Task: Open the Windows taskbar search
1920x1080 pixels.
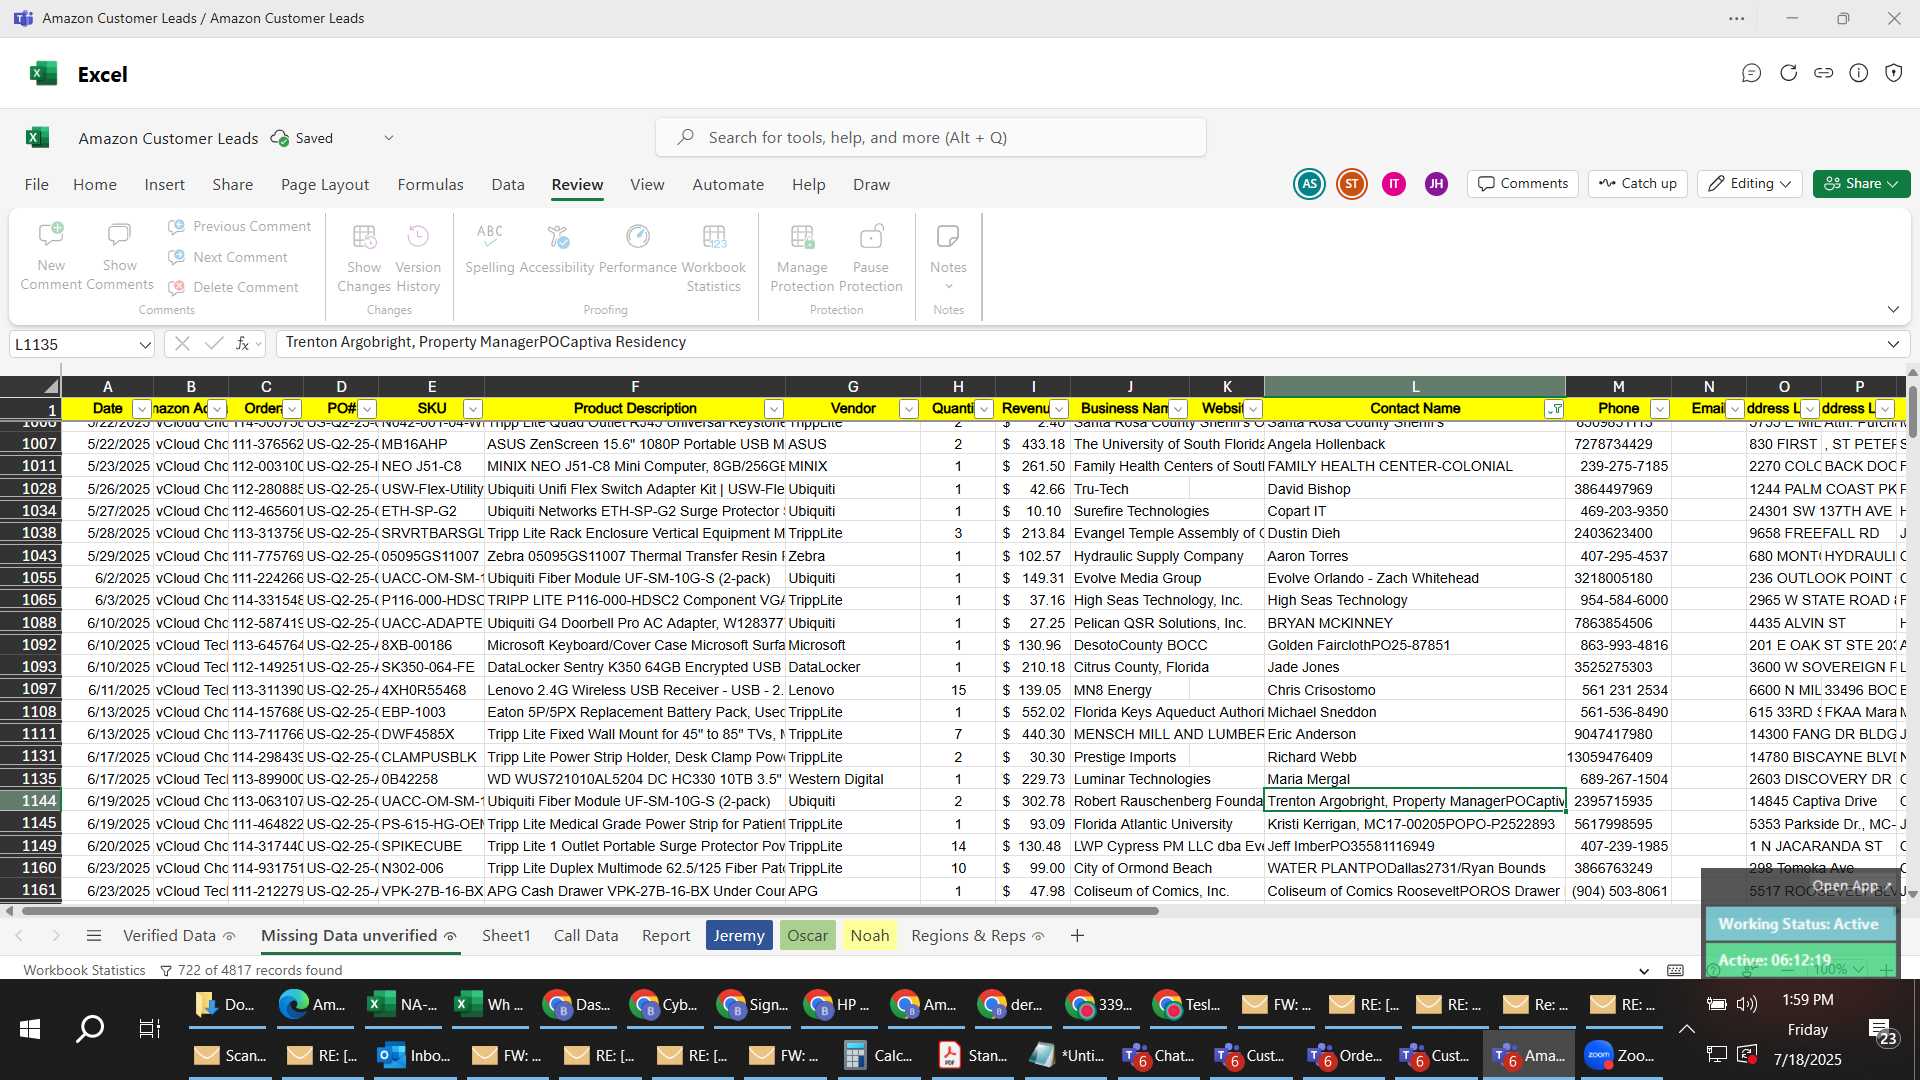Action: pos(90,1029)
